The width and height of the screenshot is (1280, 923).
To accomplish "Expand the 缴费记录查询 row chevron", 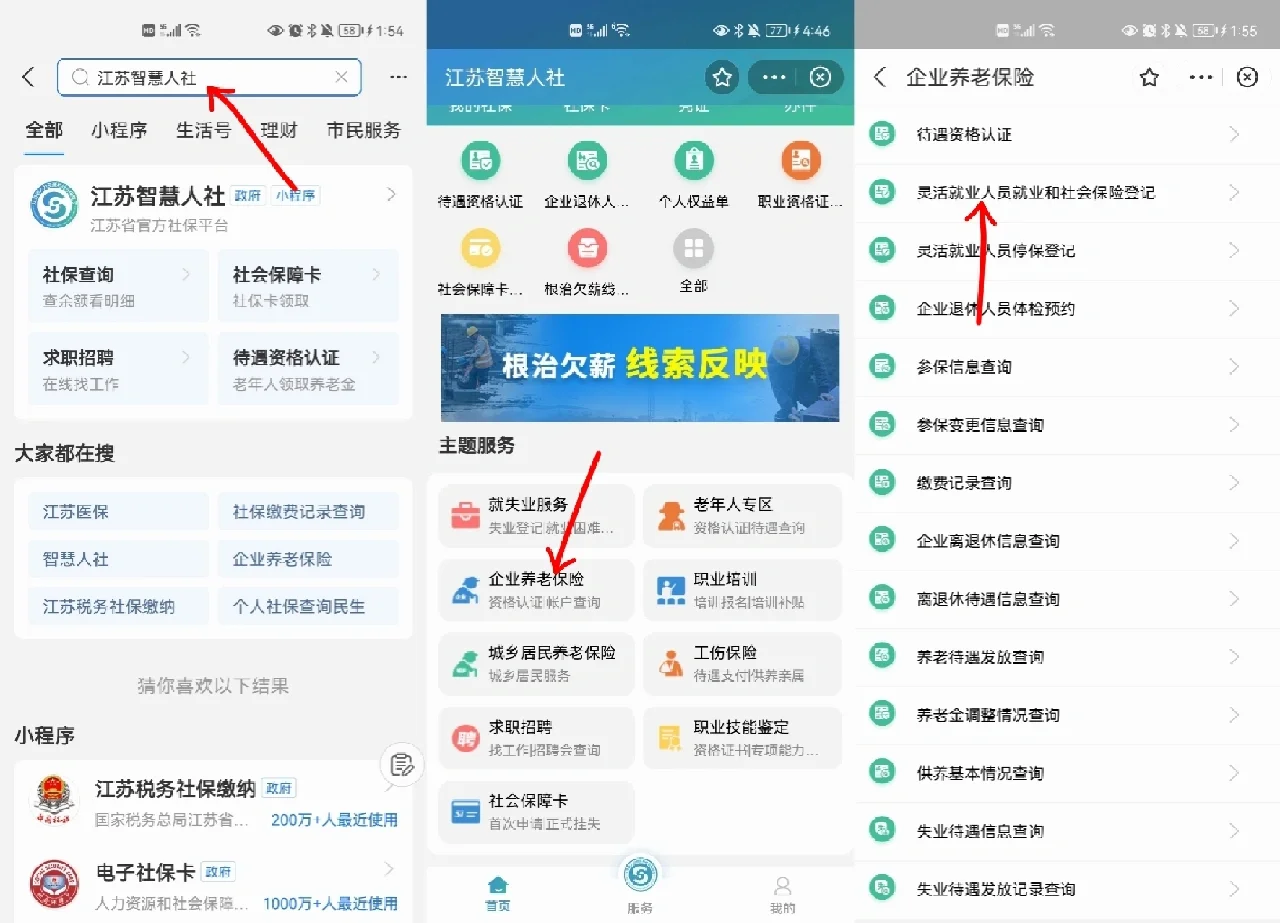I will (x=1235, y=482).
